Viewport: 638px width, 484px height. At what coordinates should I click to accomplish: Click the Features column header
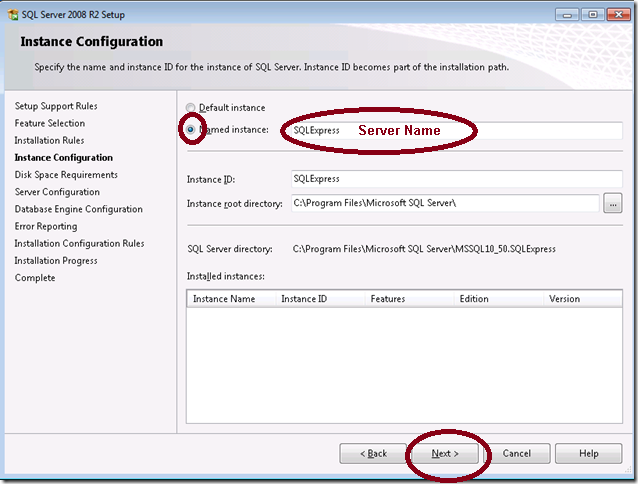coord(409,299)
